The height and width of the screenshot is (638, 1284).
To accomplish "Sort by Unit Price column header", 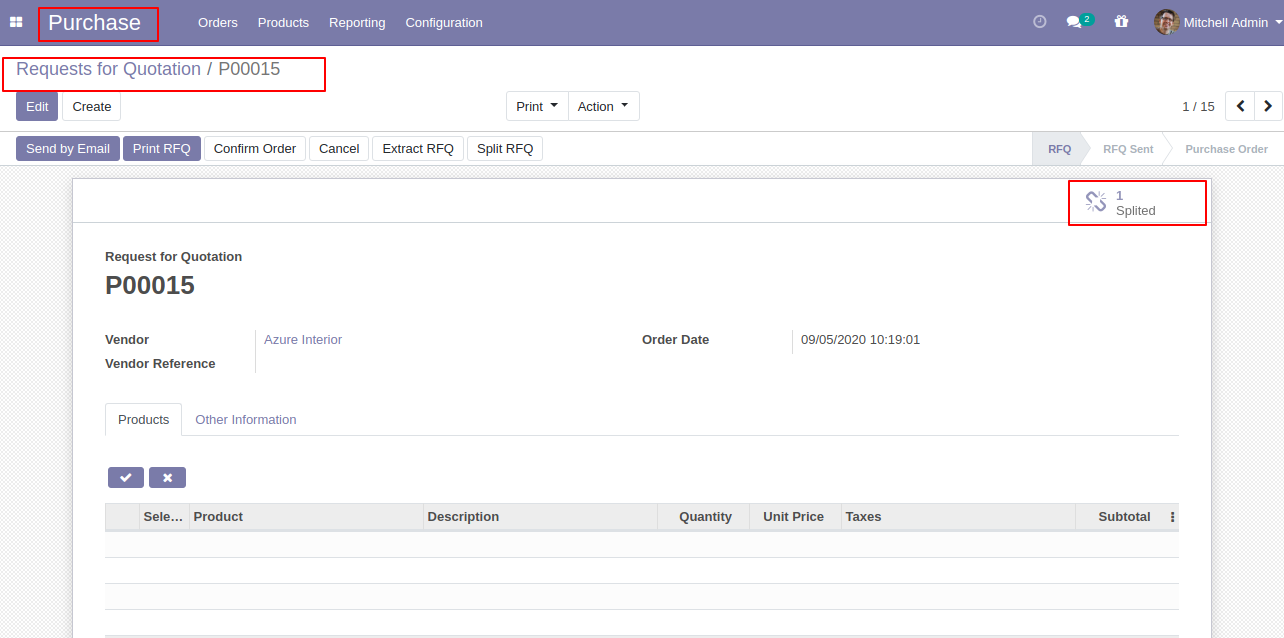I will [795, 517].
